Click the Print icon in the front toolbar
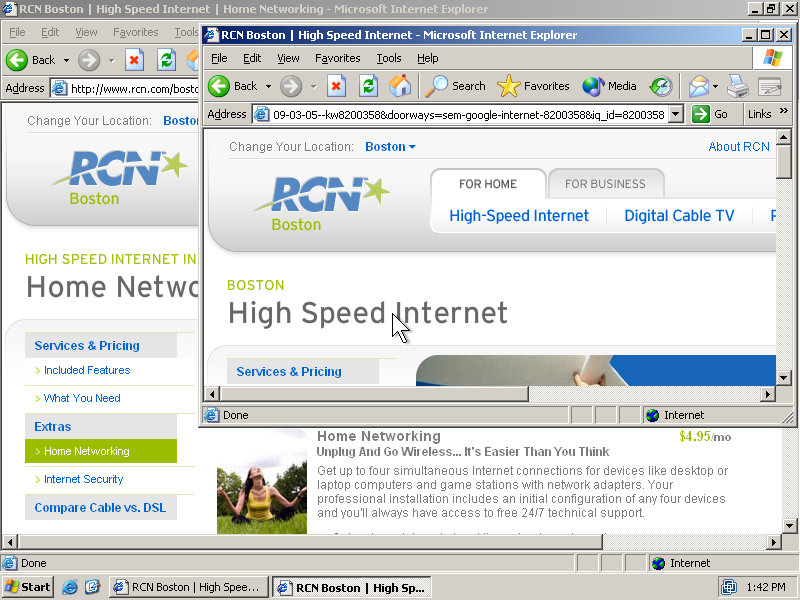800x600 pixels. tap(738, 86)
